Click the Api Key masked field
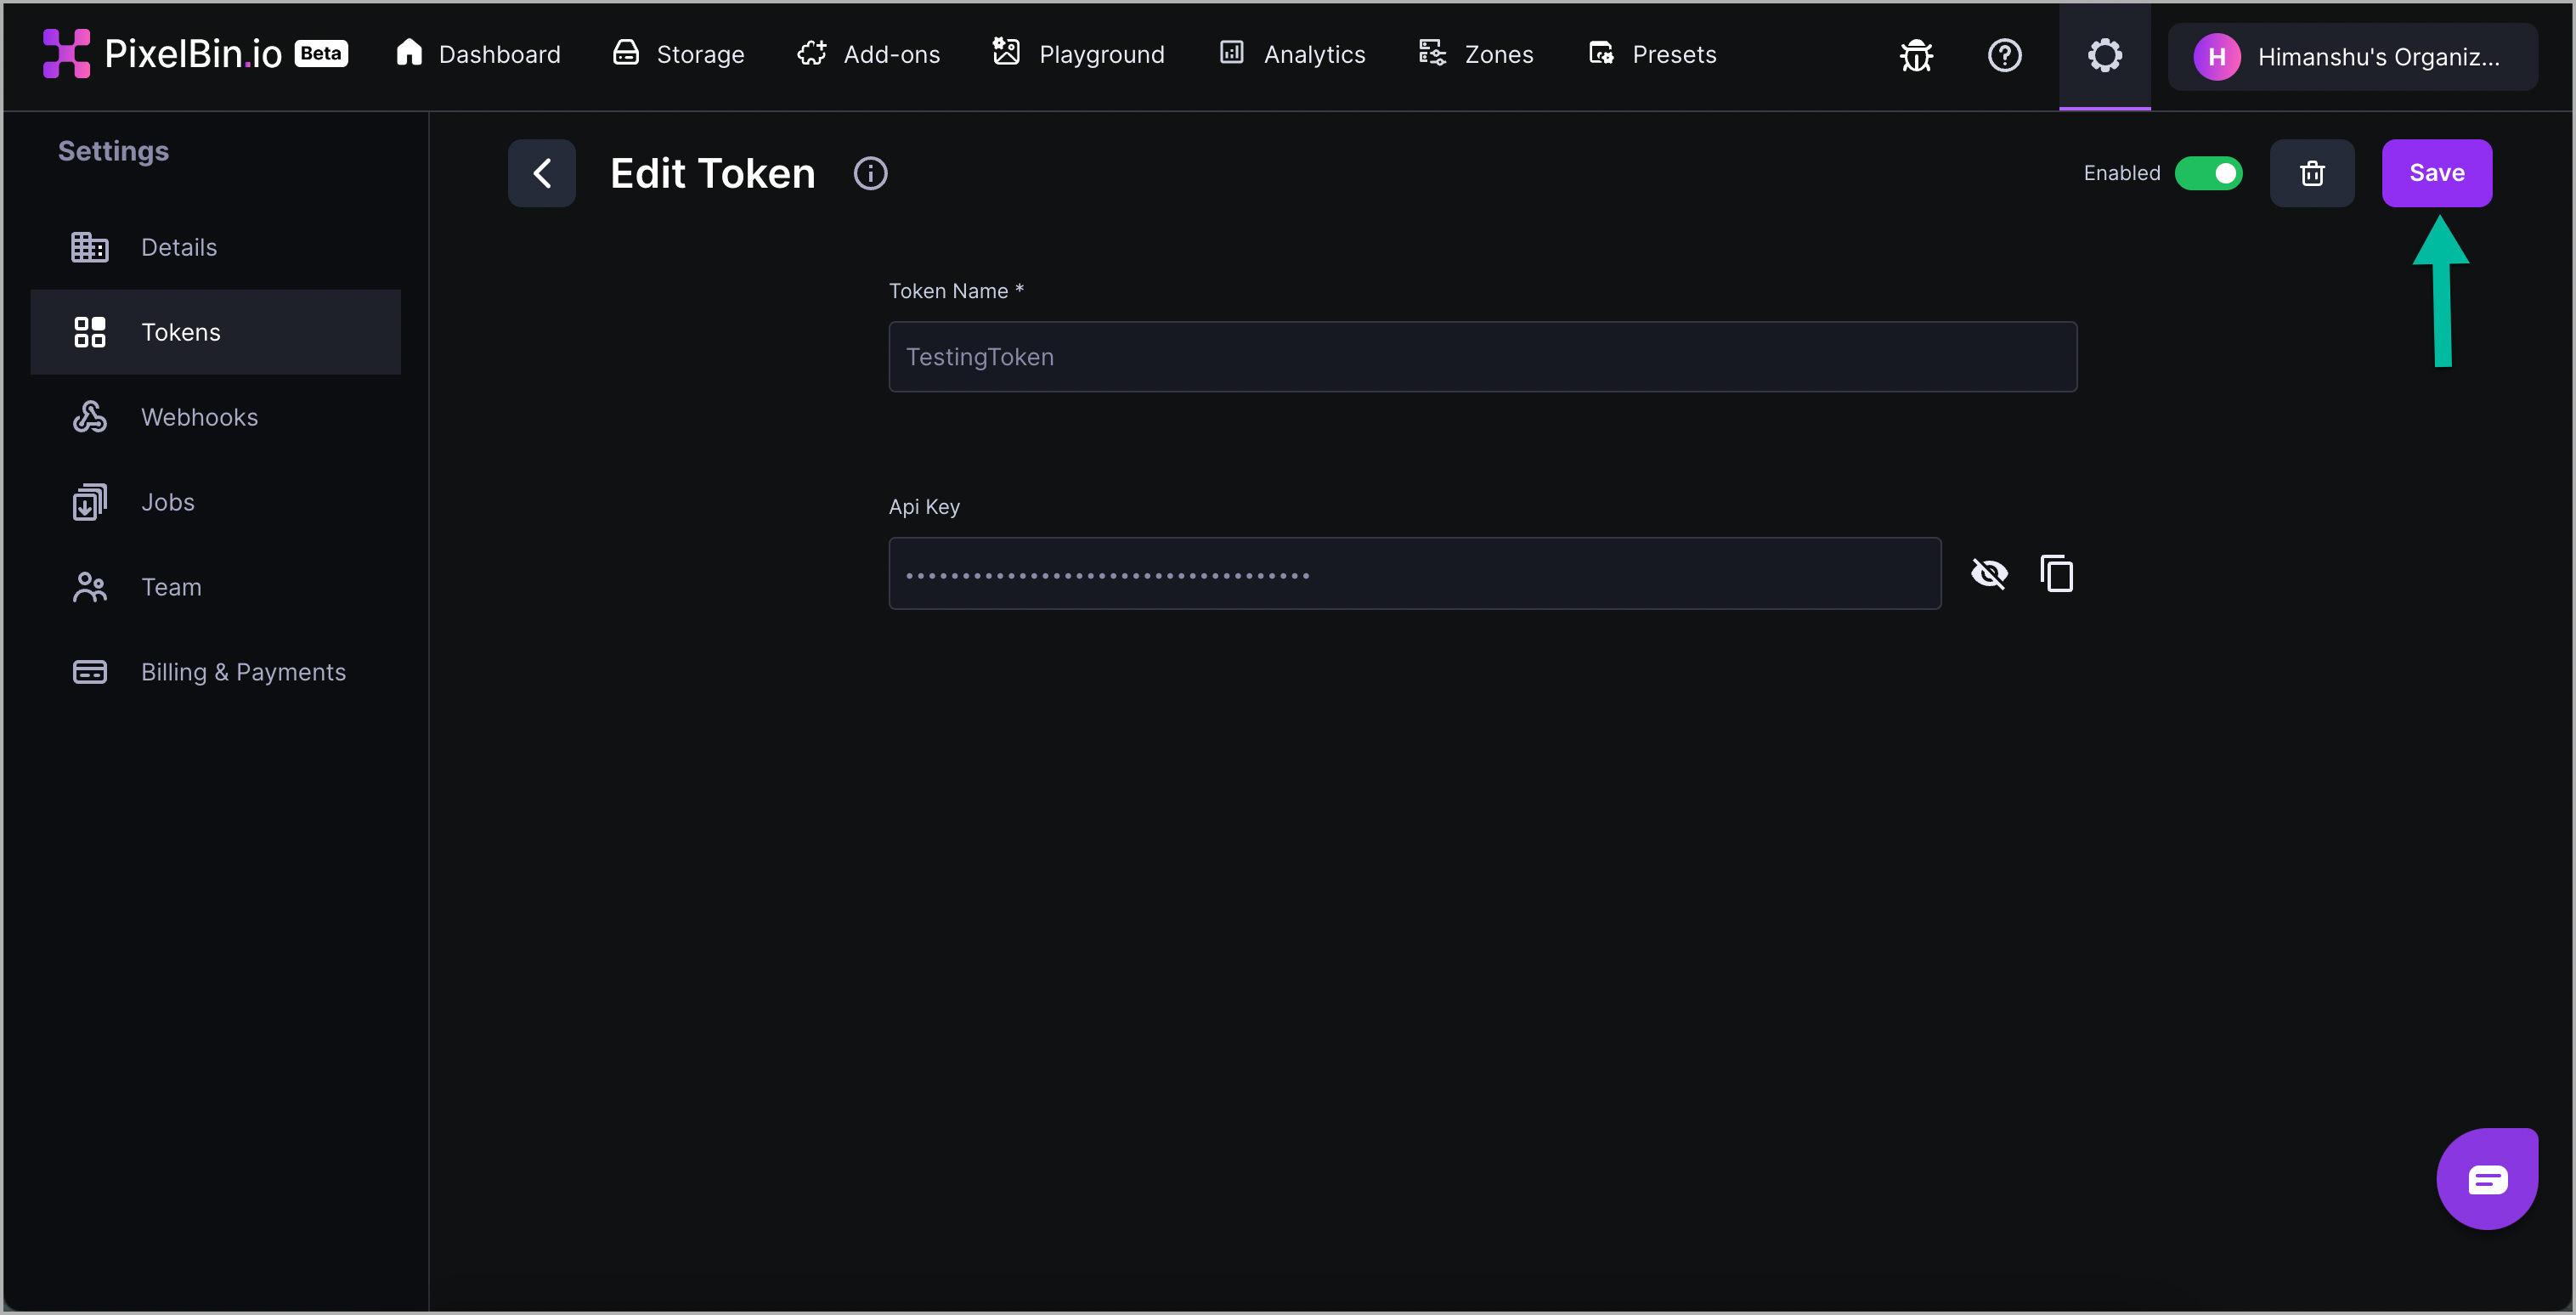Image resolution: width=2576 pixels, height=1315 pixels. click(x=1415, y=573)
